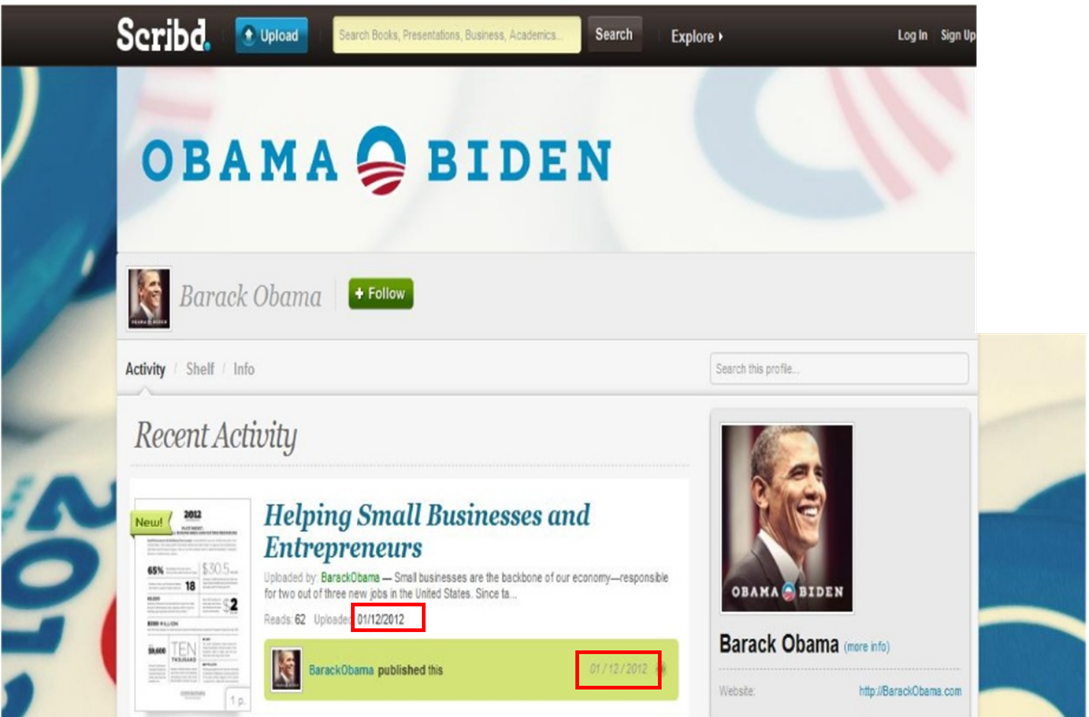This screenshot has width=1089, height=717.
Task: Focus the Search this profile field
Action: click(839, 368)
